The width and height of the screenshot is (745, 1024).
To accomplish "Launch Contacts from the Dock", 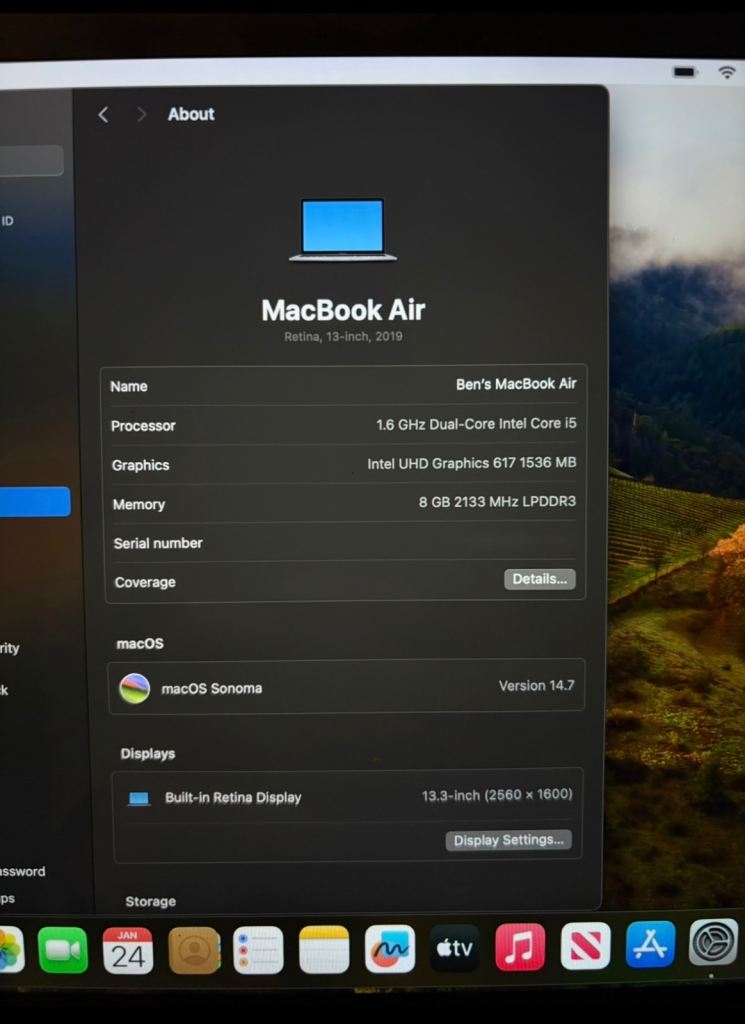I will (x=193, y=950).
